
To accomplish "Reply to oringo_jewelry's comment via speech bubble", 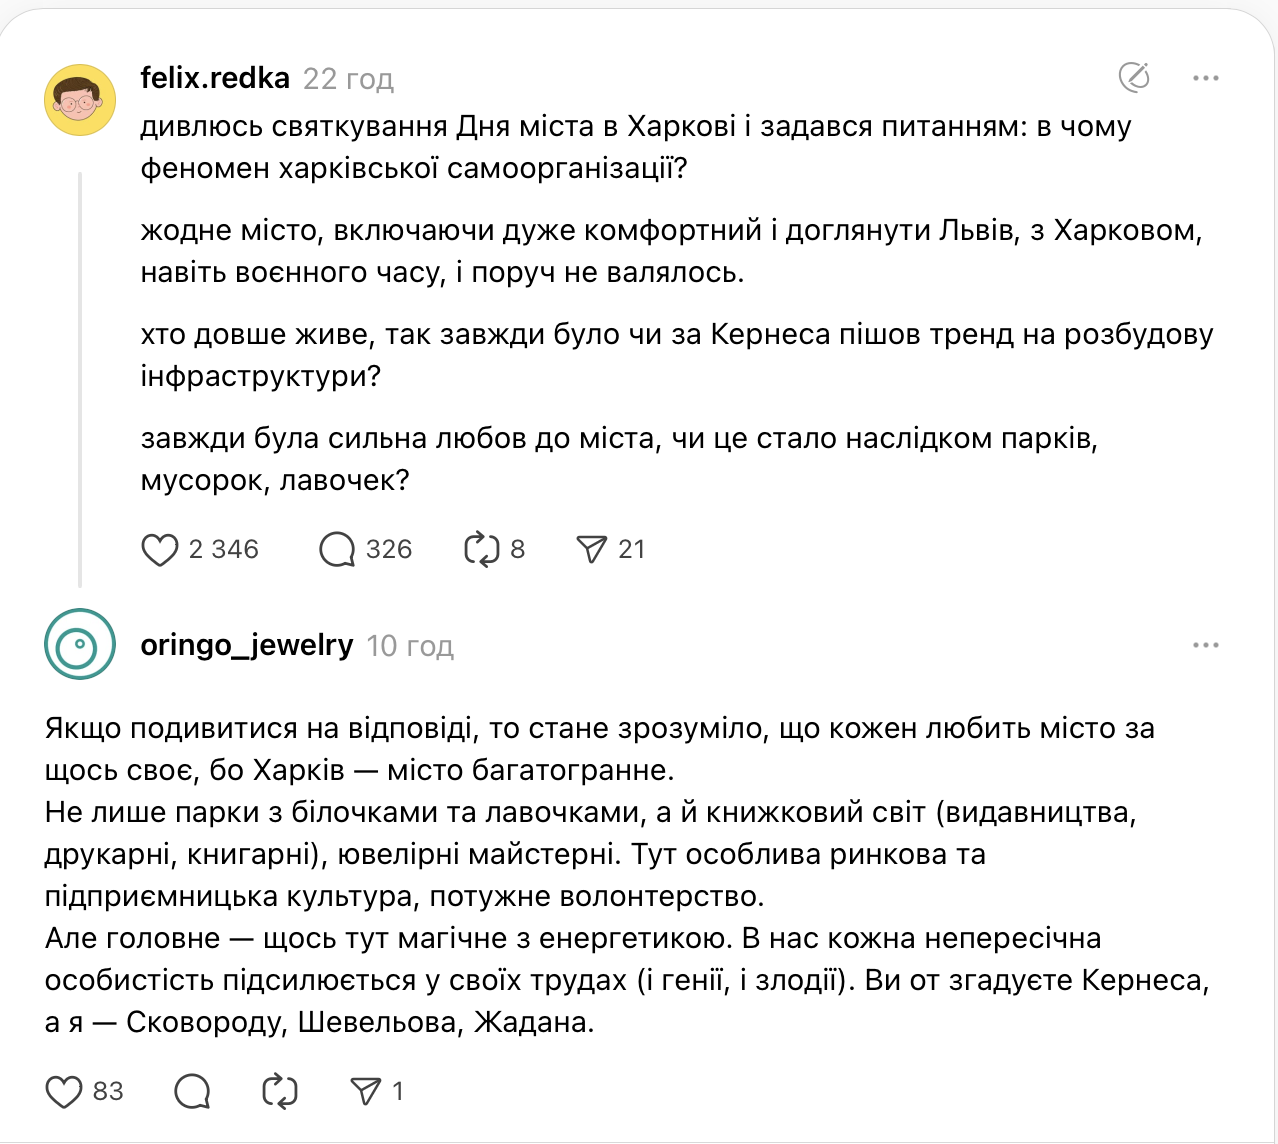I will [192, 1091].
